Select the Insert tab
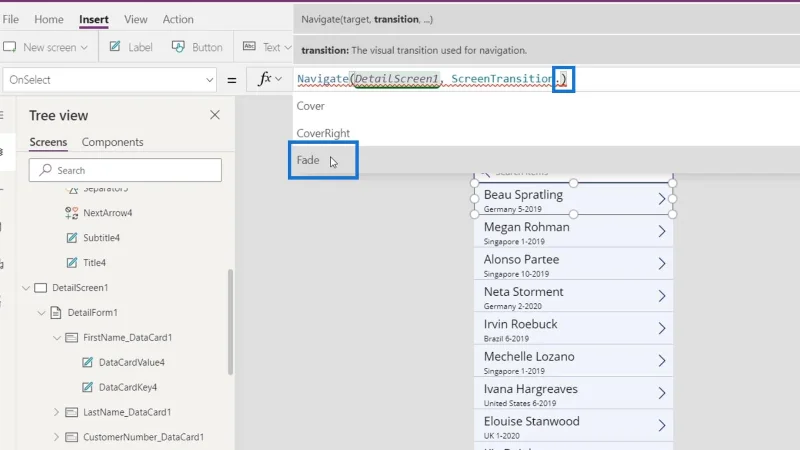Viewport: 800px width, 450px height. 94,19
